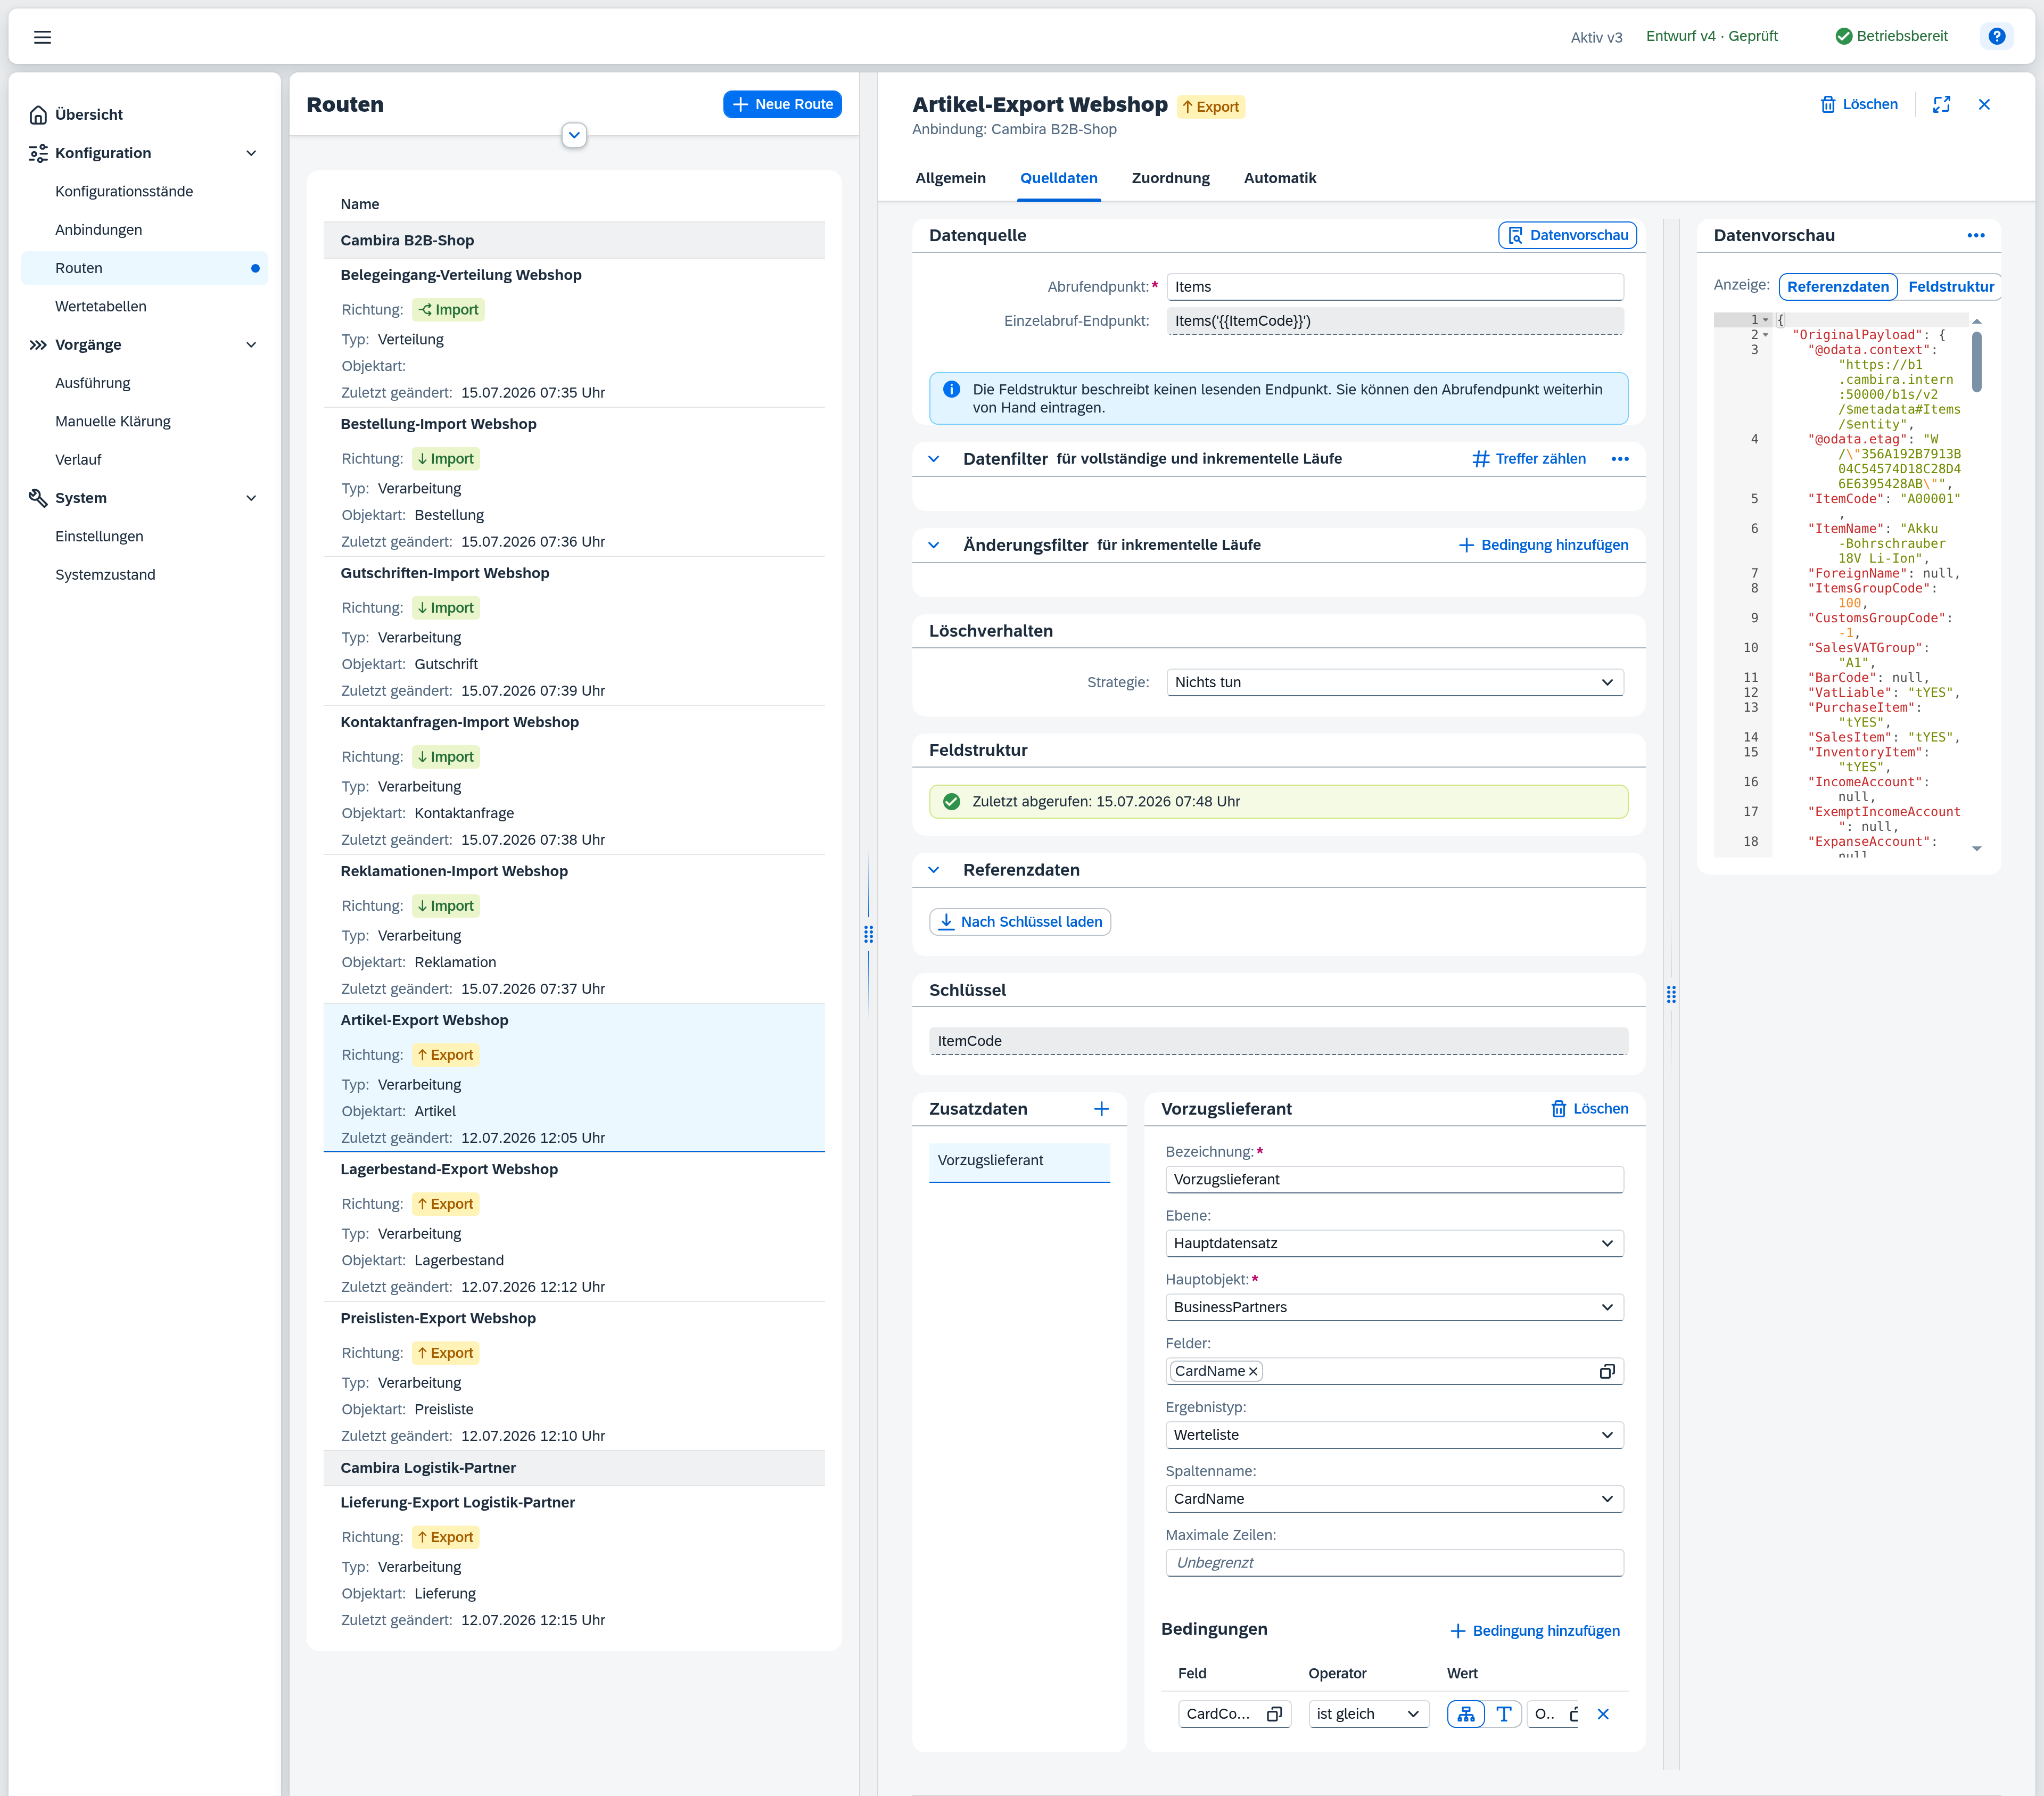2044x1796 pixels.
Task: Delete the route via Löschen trash button
Action: tap(1858, 104)
